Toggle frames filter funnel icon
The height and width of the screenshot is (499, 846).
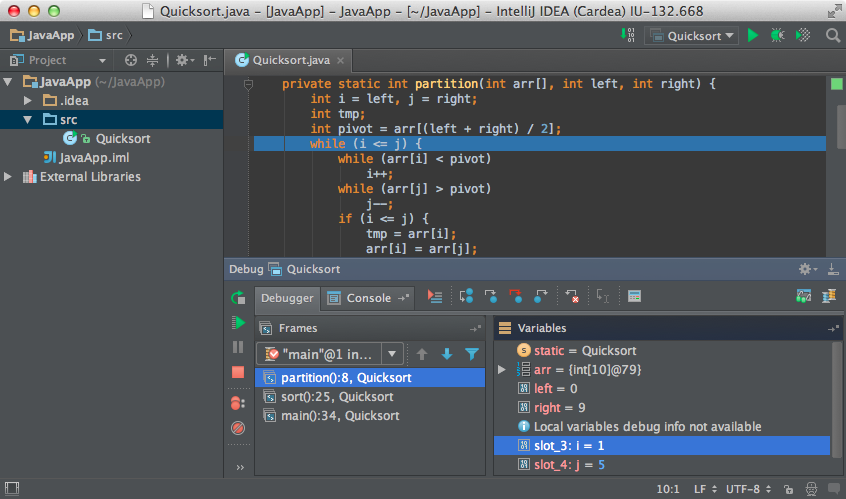[472, 354]
